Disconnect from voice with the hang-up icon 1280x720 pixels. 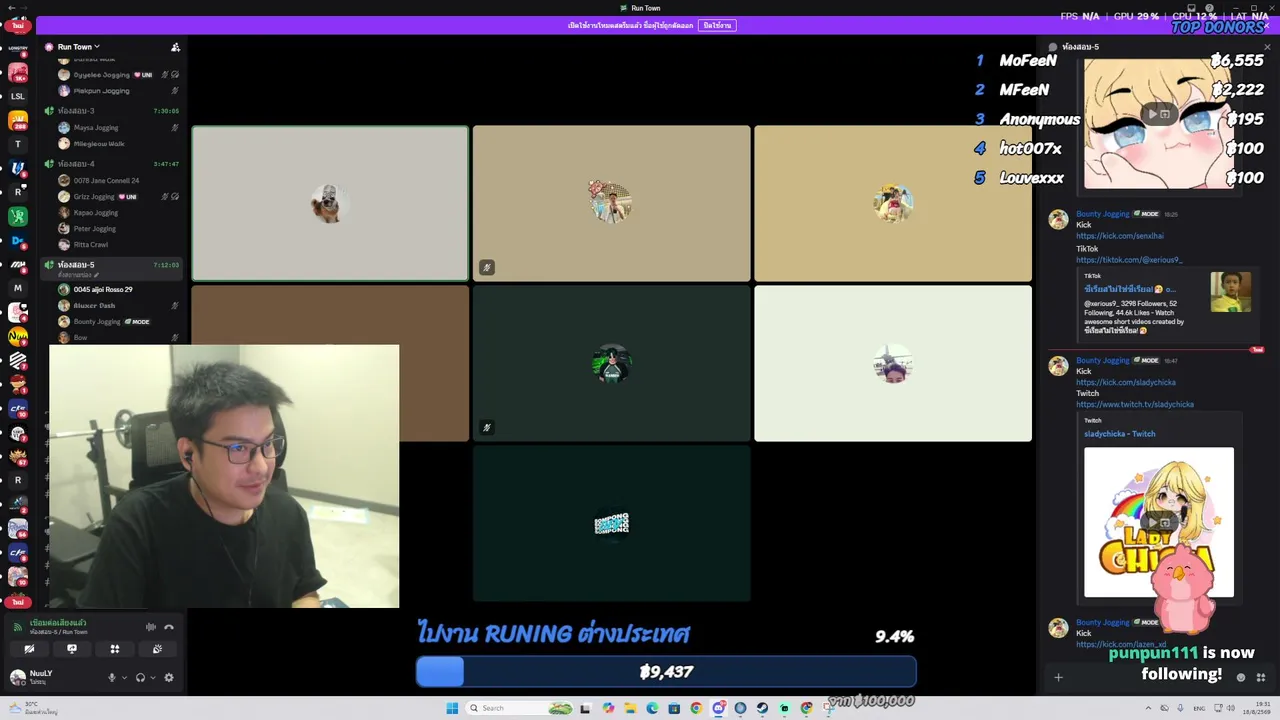169,627
